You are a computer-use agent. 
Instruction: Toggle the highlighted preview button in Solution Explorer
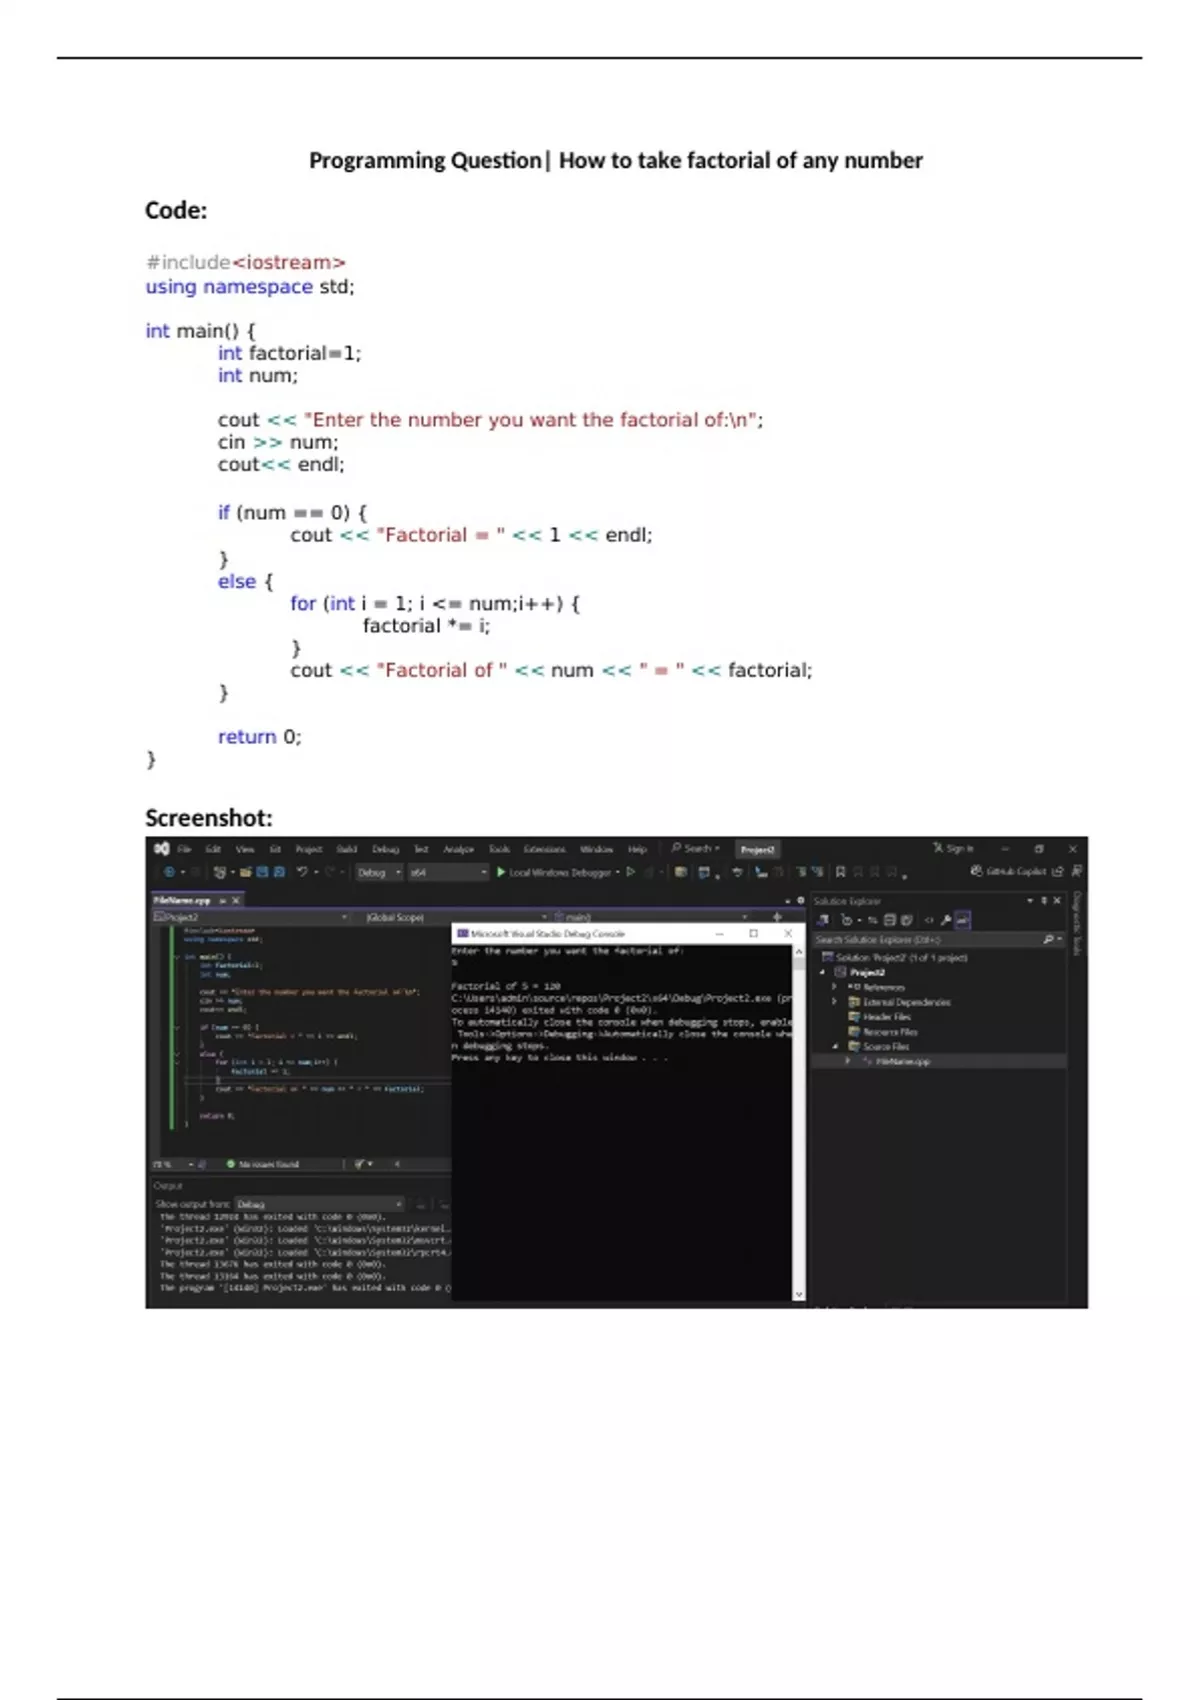tap(963, 920)
